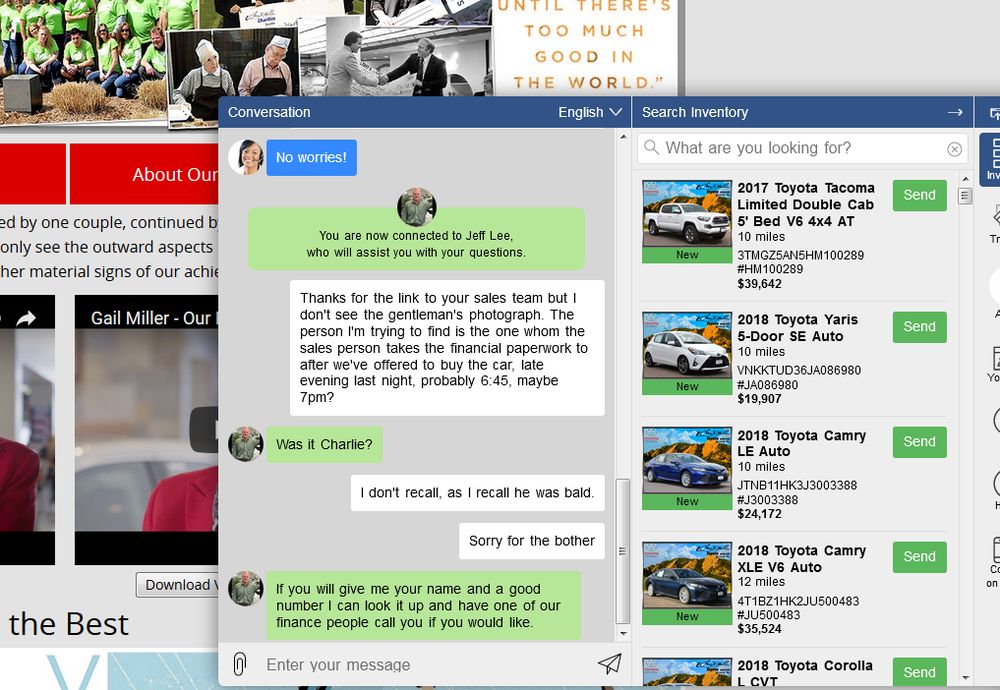Open the "About Our" red tab on the webpage
This screenshot has height=690, width=1000.
click(144, 174)
